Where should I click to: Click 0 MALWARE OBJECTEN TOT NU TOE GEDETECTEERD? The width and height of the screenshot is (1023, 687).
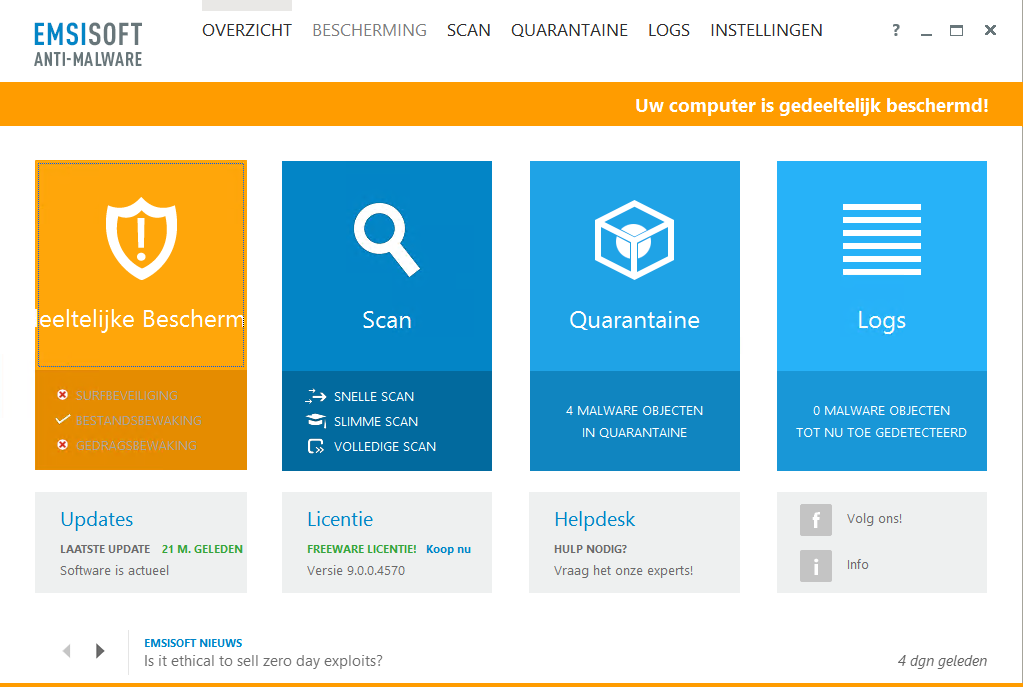point(881,421)
